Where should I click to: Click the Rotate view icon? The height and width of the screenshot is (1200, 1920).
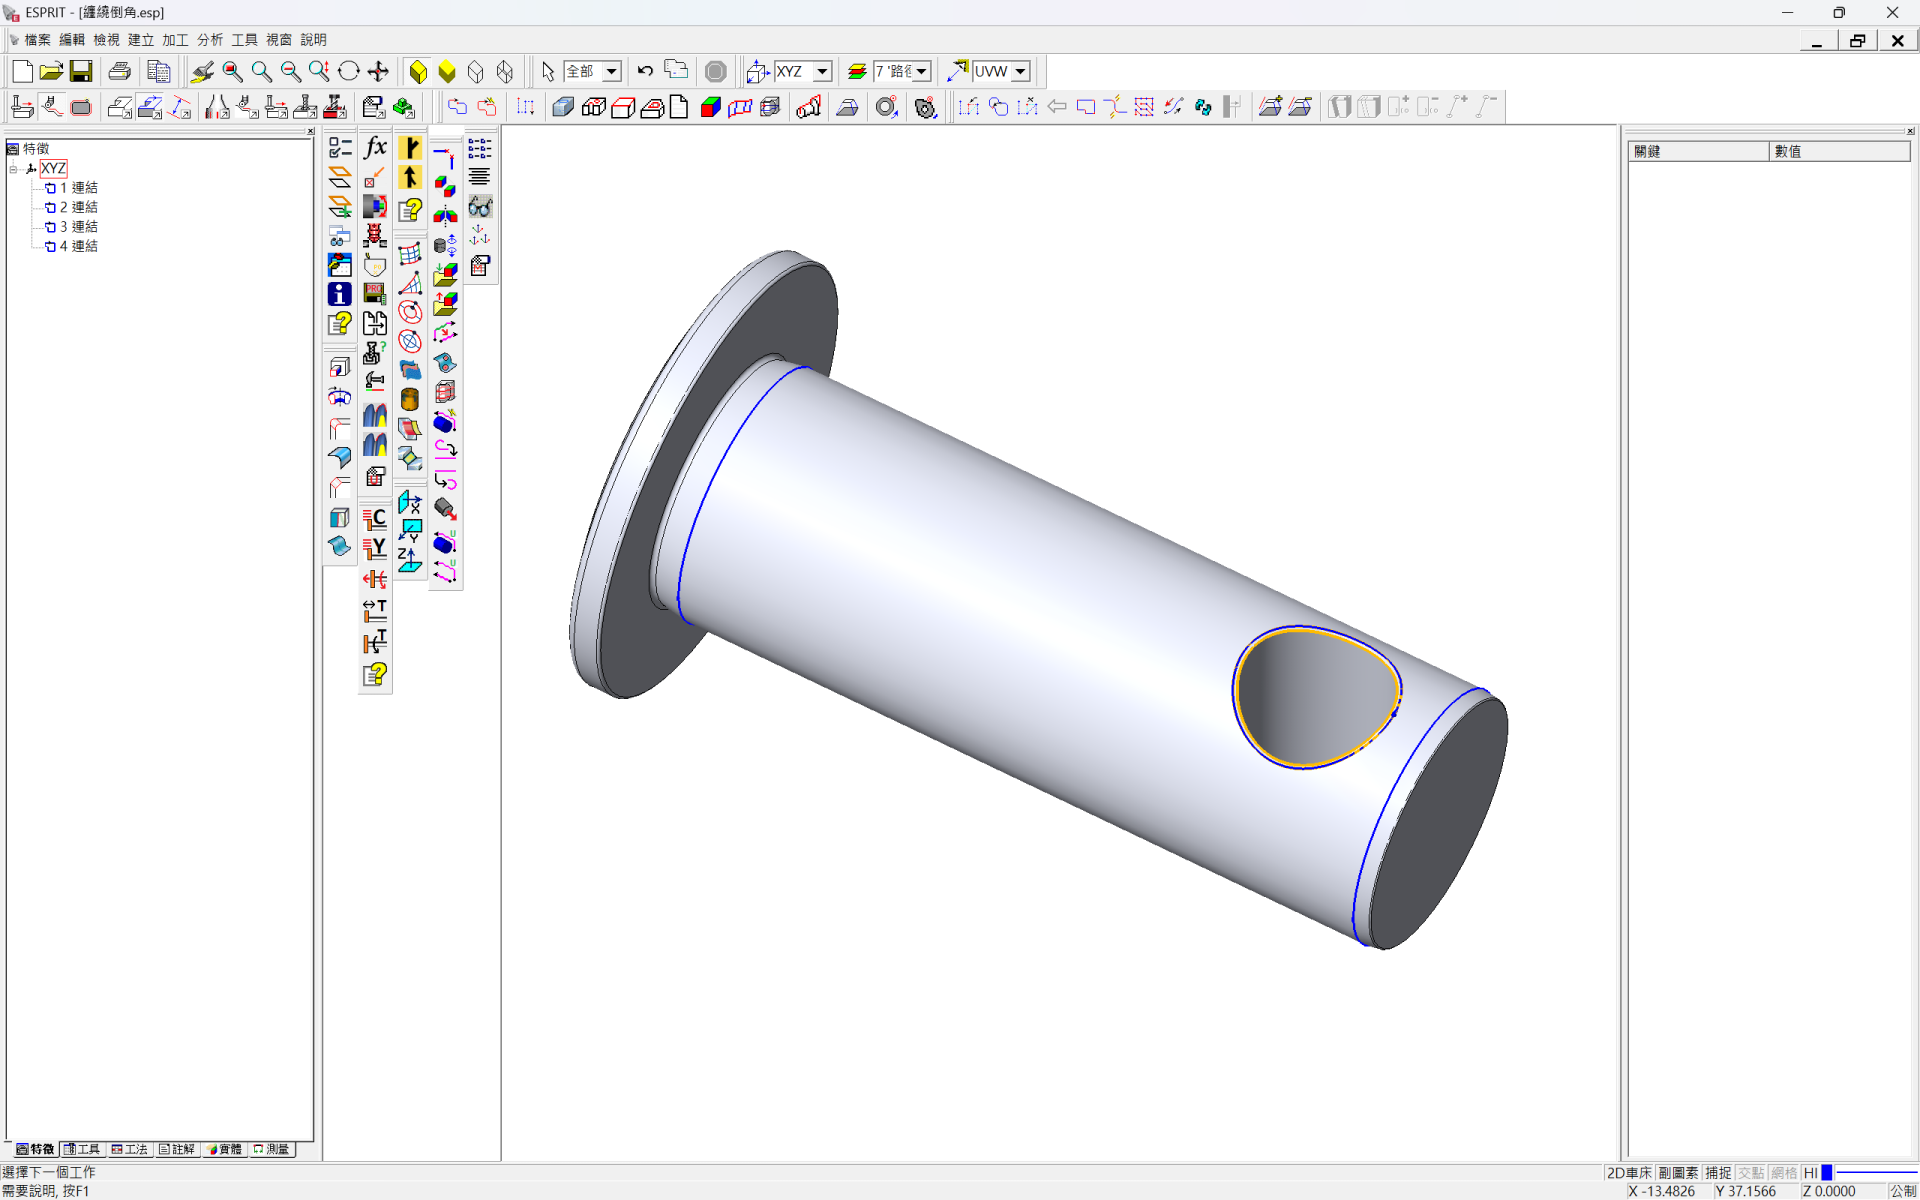348,71
